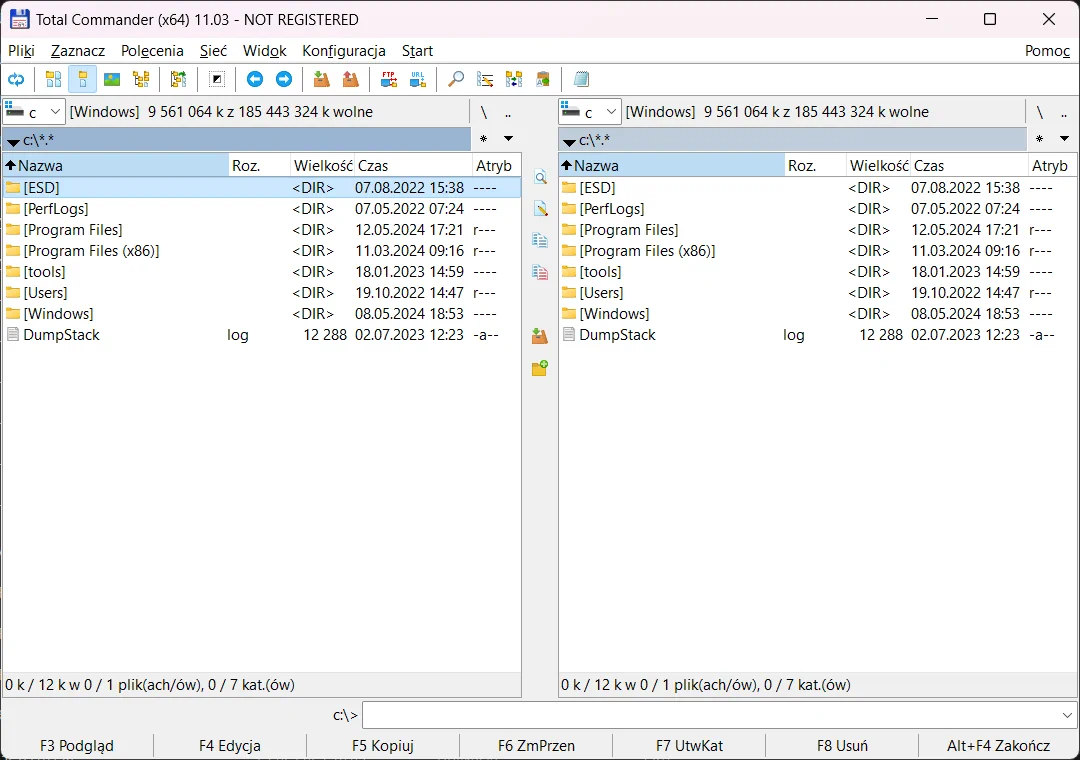This screenshot has width=1080, height=760.
Task: Expand command line history dropdown
Action: click(x=1067, y=715)
